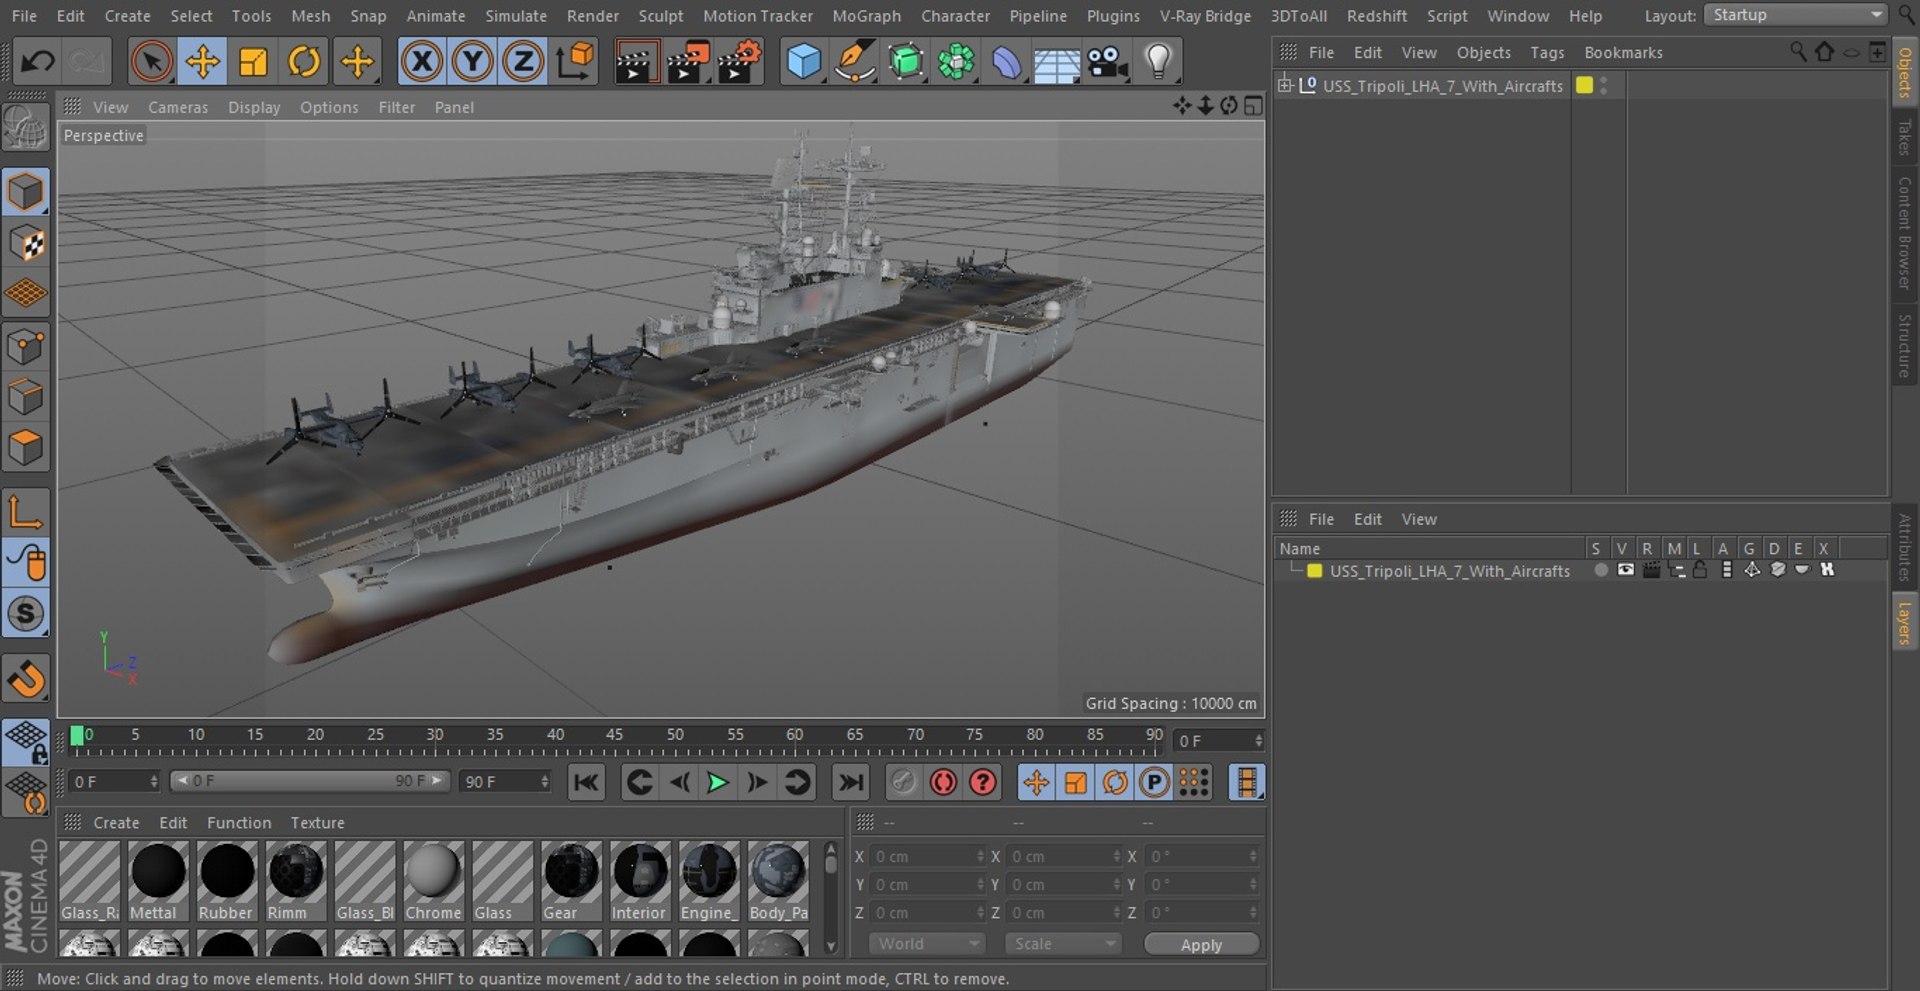Switch to Points mode
Screen dimensions: 1920x991
tap(26, 347)
